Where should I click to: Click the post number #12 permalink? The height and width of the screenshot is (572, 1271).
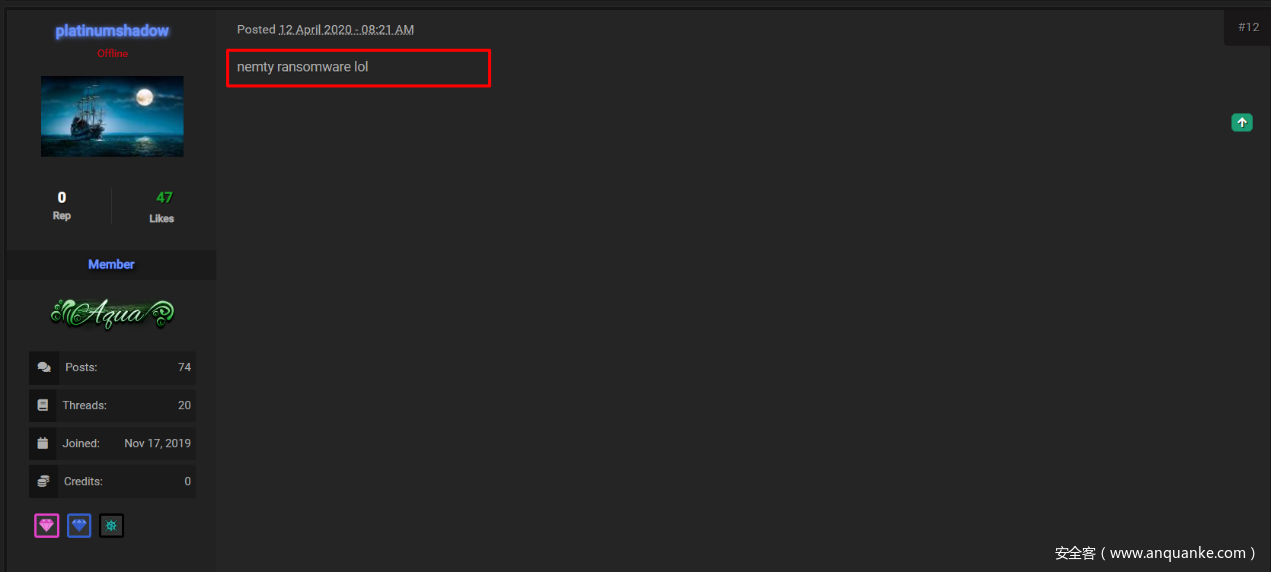click(1248, 27)
